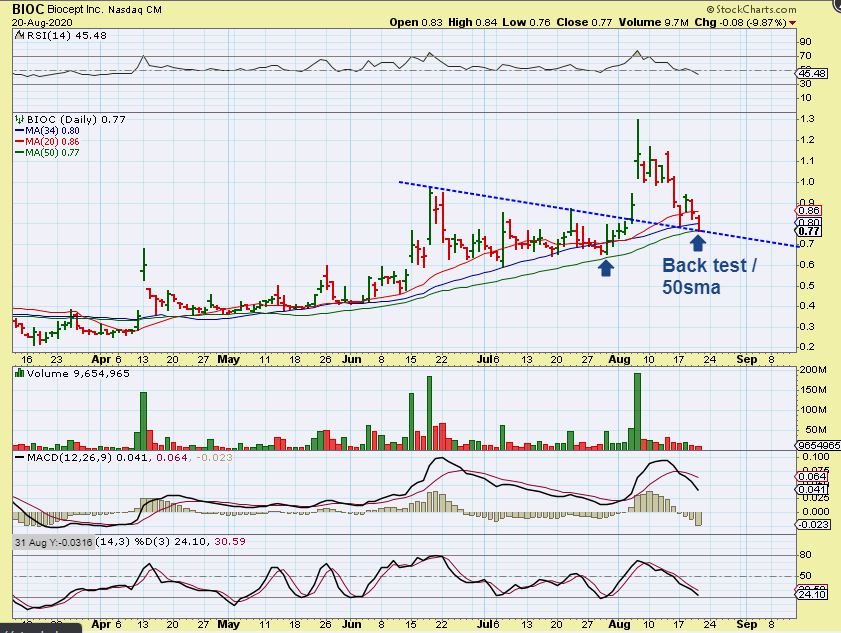Click the 31 Aug Y:-0.0316 cursor readout
The height and width of the screenshot is (633, 841).
[x=54, y=542]
